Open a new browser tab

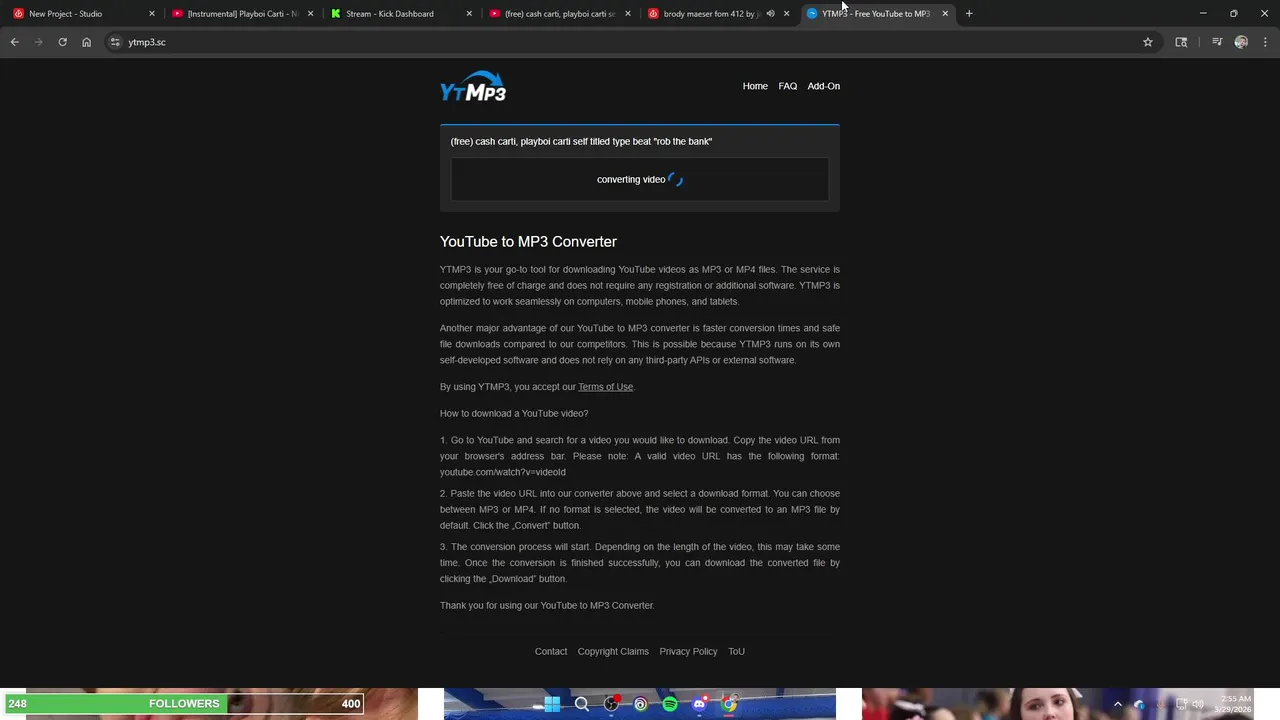coord(969,13)
